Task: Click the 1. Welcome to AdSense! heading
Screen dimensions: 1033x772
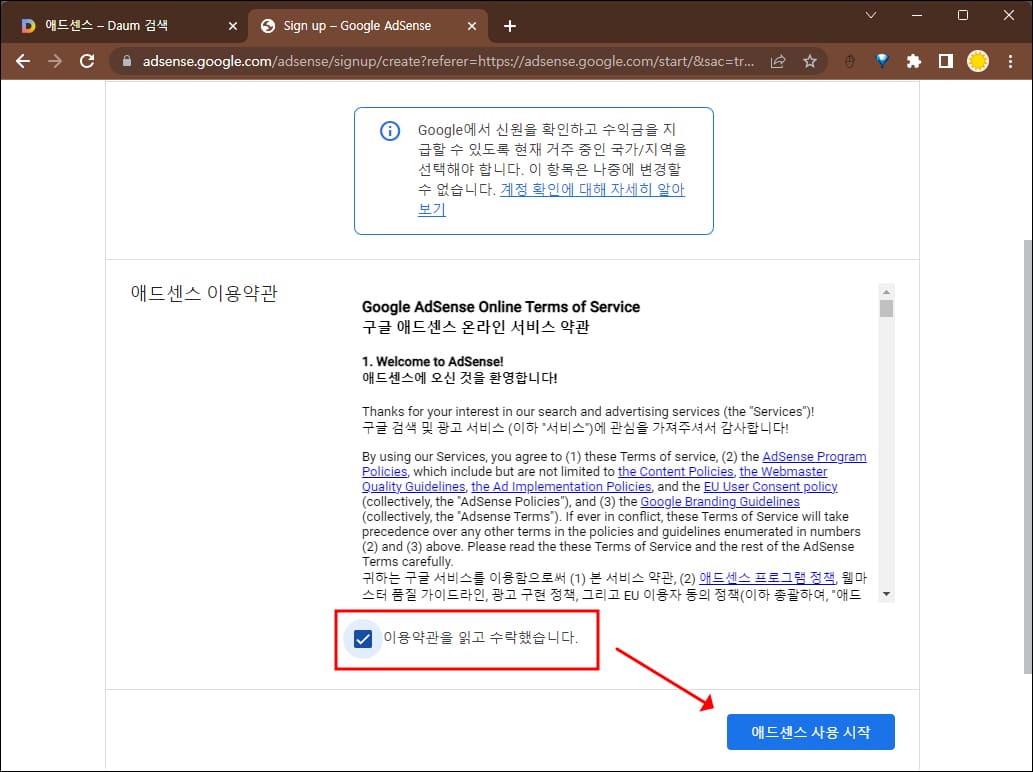Action: pos(433,362)
